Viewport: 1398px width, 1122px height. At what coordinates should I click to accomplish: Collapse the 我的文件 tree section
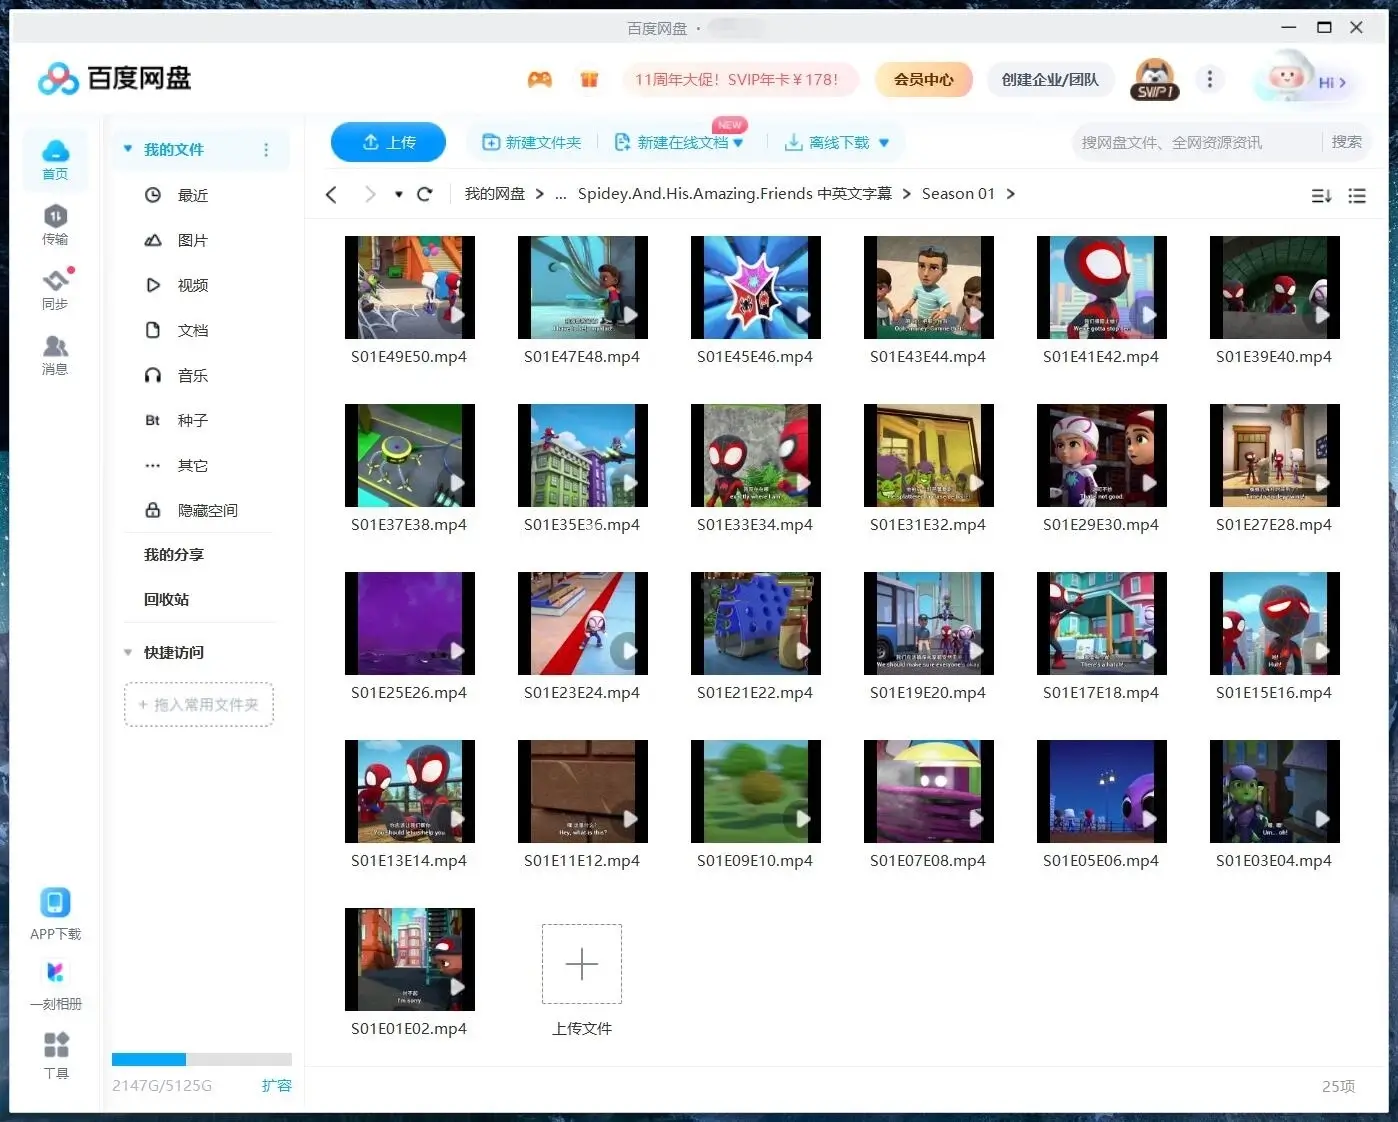(x=128, y=150)
